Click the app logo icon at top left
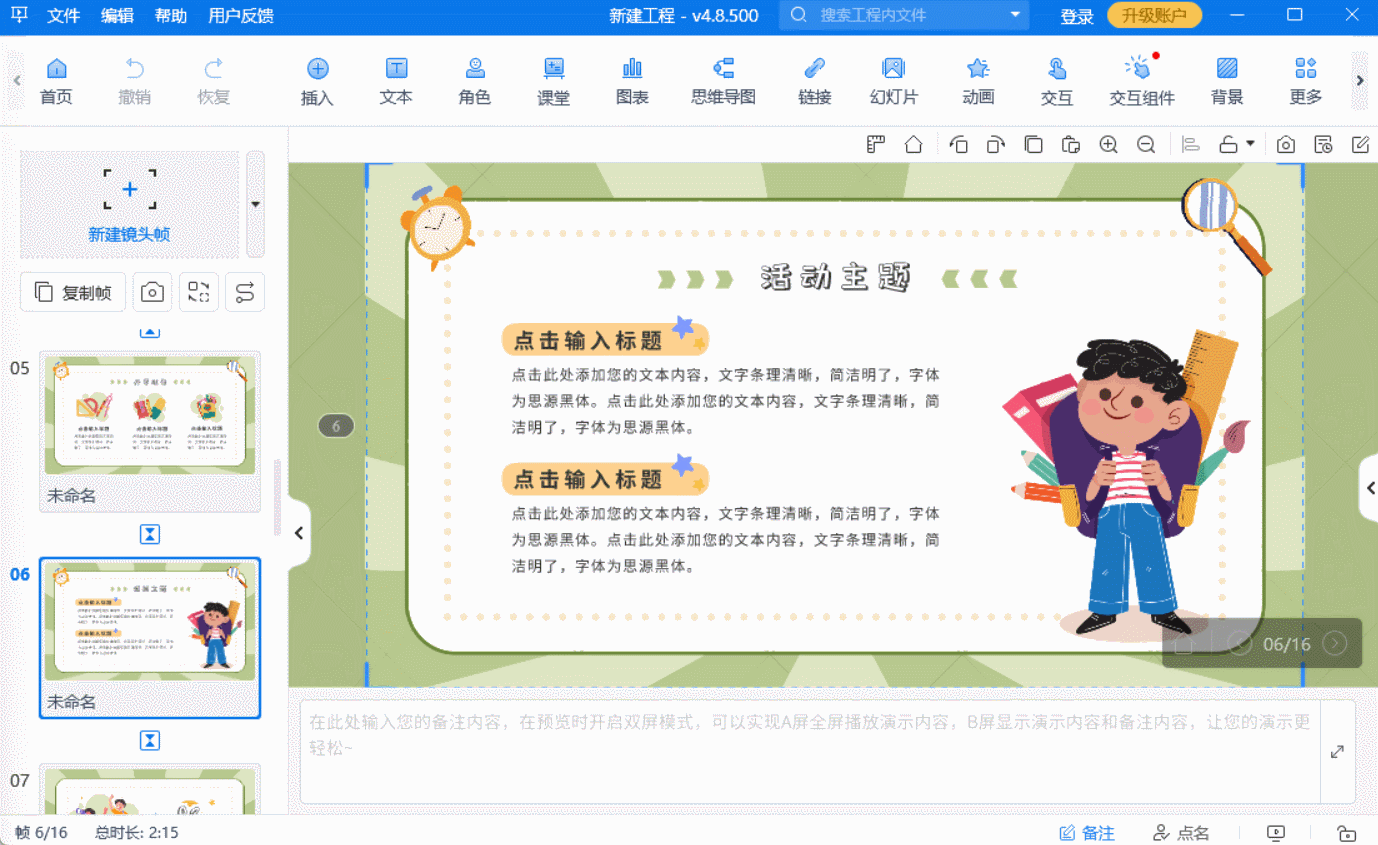Image resolution: width=1378 pixels, height=845 pixels. point(19,15)
